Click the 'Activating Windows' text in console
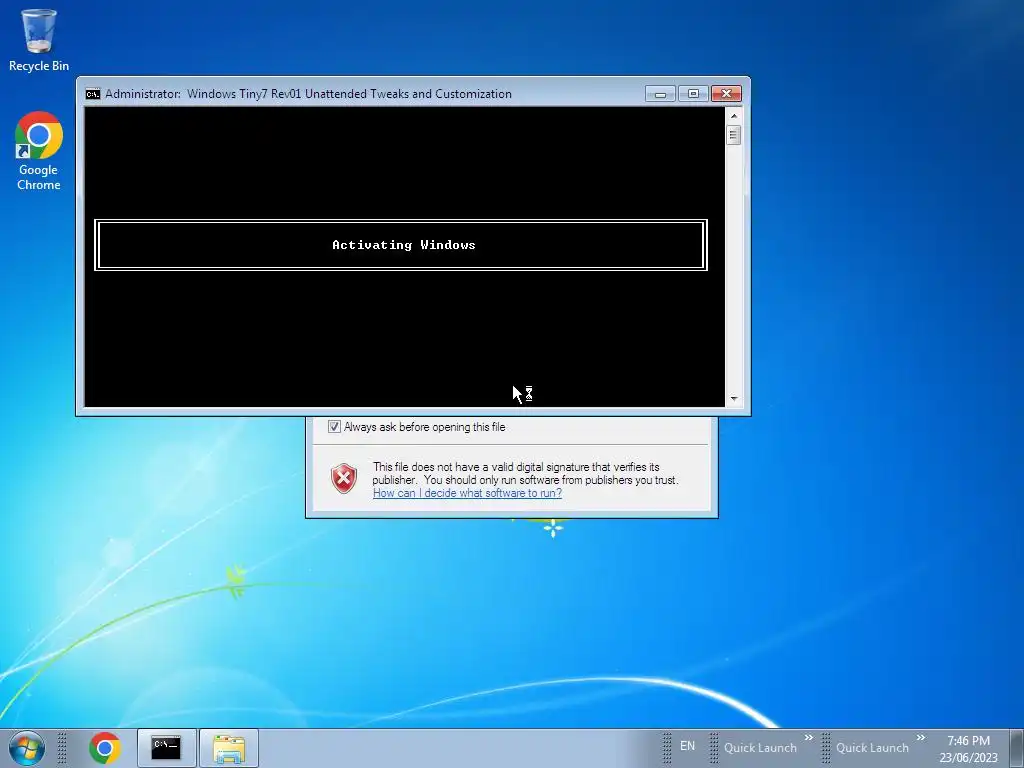 coord(404,245)
